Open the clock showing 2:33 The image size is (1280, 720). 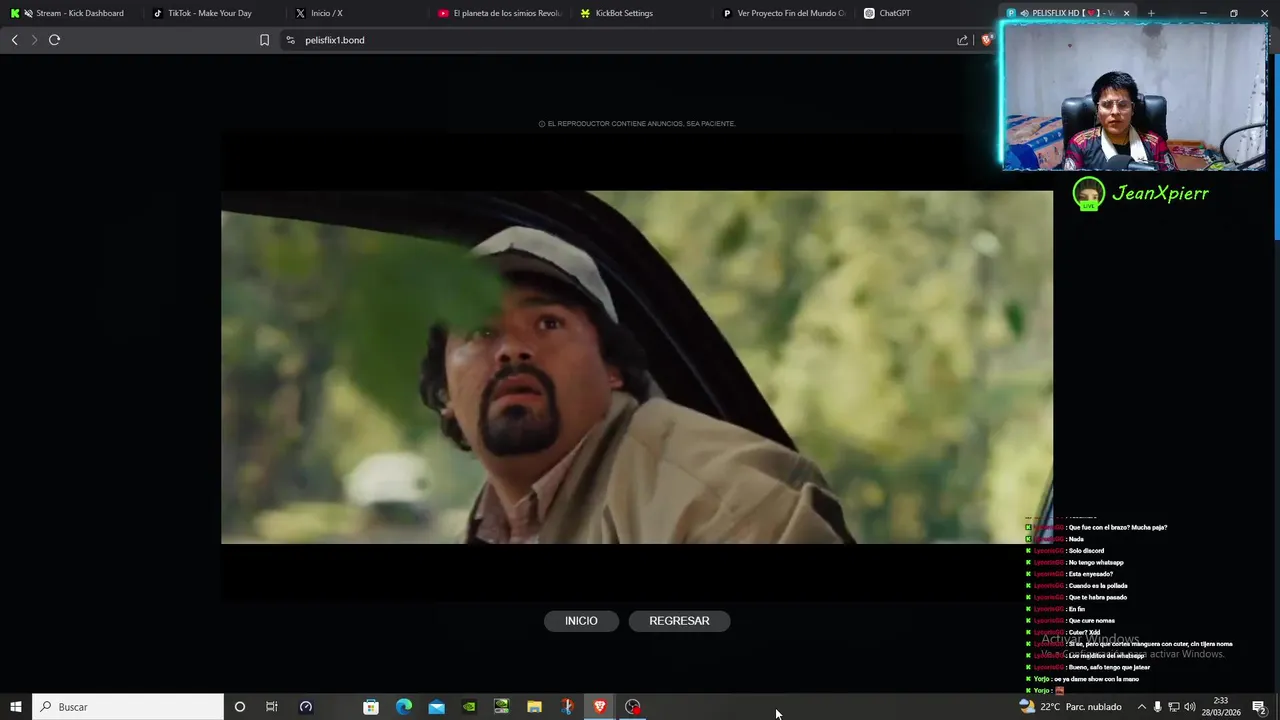coord(1221,707)
